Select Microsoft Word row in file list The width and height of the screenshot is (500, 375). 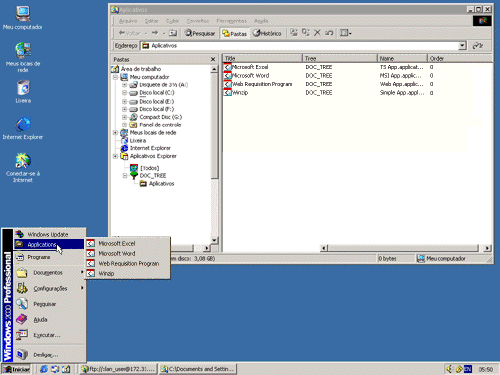[250, 76]
